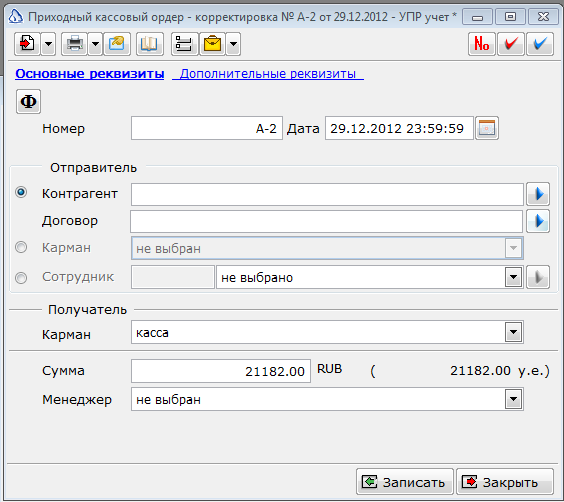Image resolution: width=564 pixels, height=502 pixels.
Task: Click the Записать button
Action: click(405, 482)
